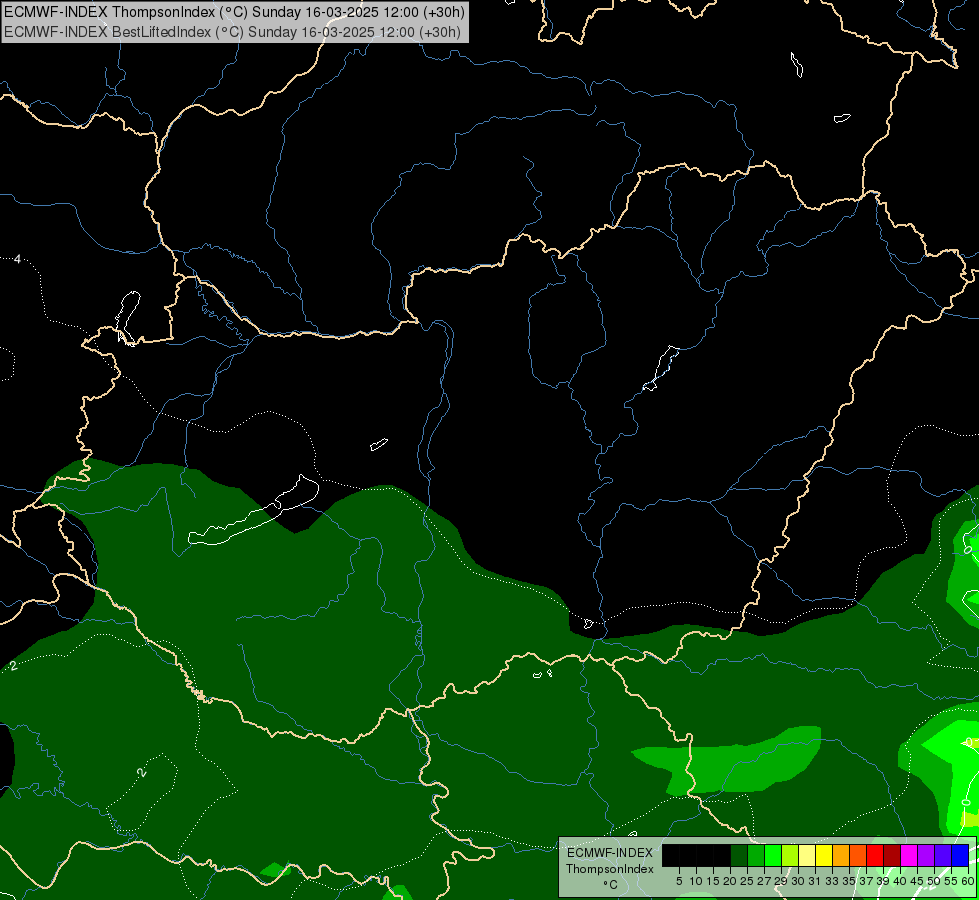Click legend scale value "10"

pyautogui.click(x=696, y=881)
